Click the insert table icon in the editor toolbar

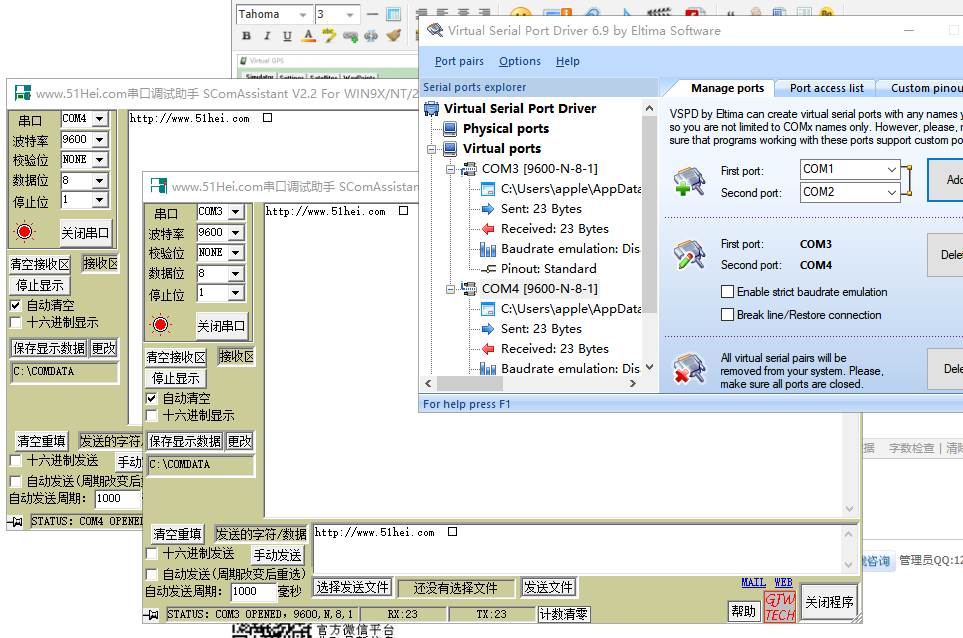tap(394, 14)
